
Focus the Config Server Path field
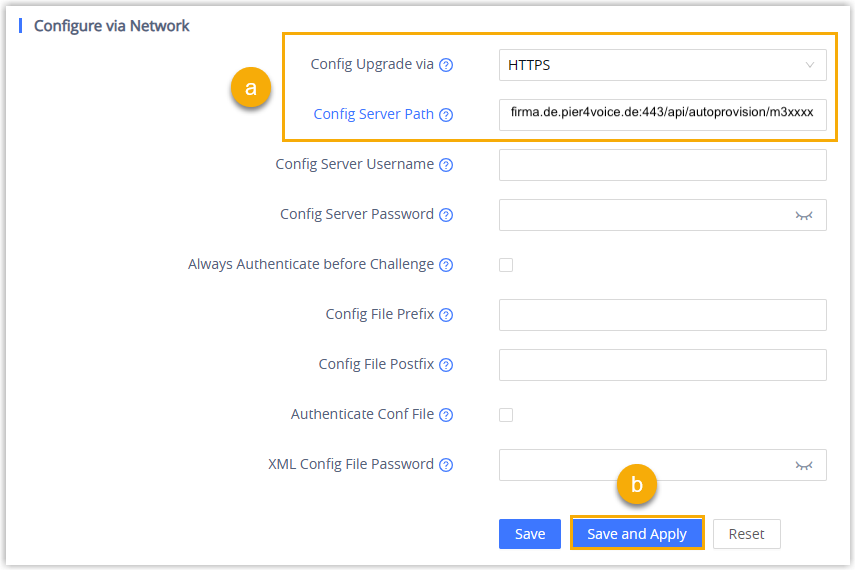point(662,114)
